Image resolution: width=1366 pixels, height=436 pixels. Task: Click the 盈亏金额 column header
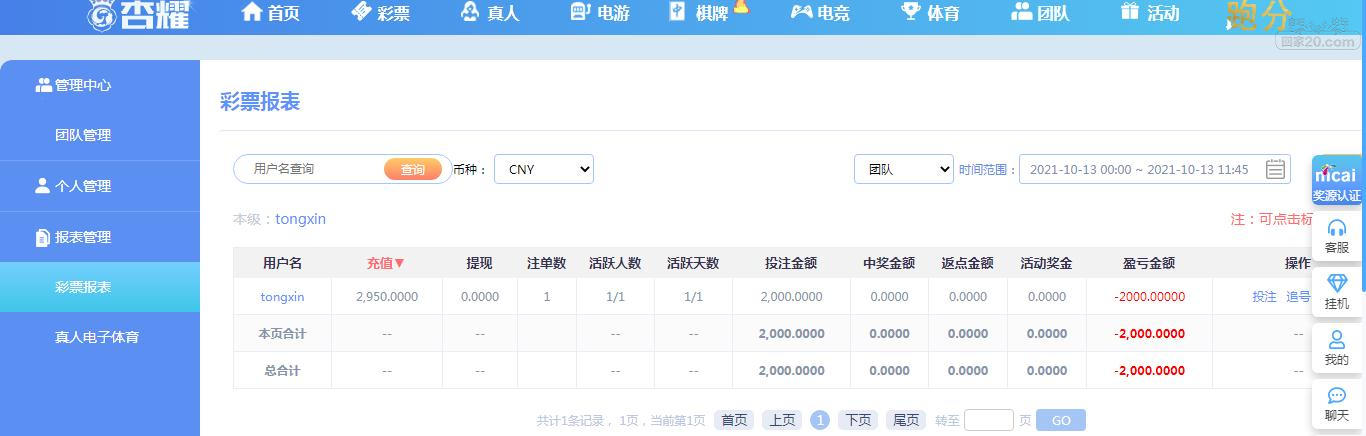coord(1149,263)
